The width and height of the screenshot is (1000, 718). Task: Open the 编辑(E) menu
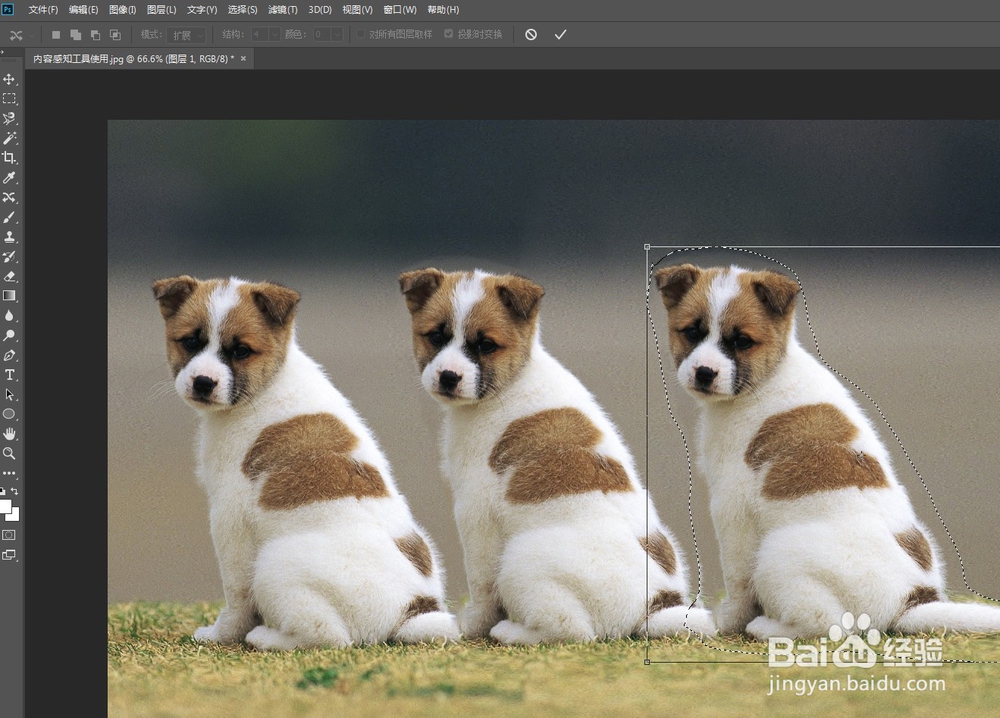(x=83, y=10)
